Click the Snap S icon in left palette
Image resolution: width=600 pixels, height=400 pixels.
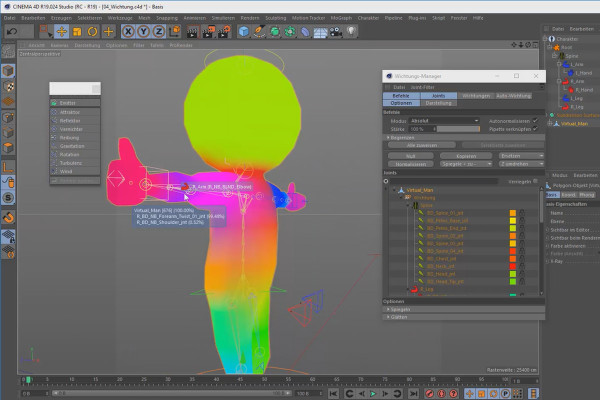(x=8, y=198)
